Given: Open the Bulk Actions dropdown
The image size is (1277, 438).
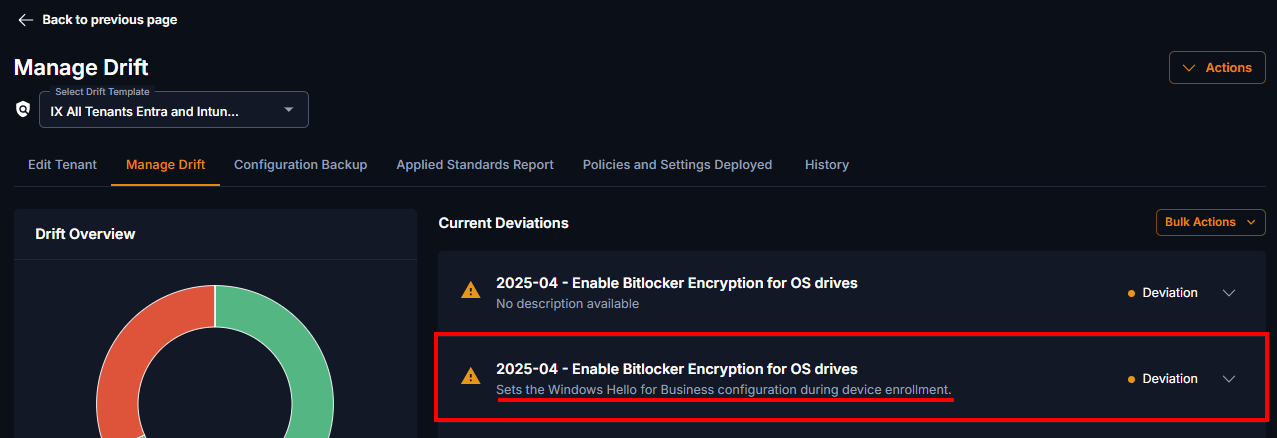Looking at the screenshot, I should tap(1211, 222).
